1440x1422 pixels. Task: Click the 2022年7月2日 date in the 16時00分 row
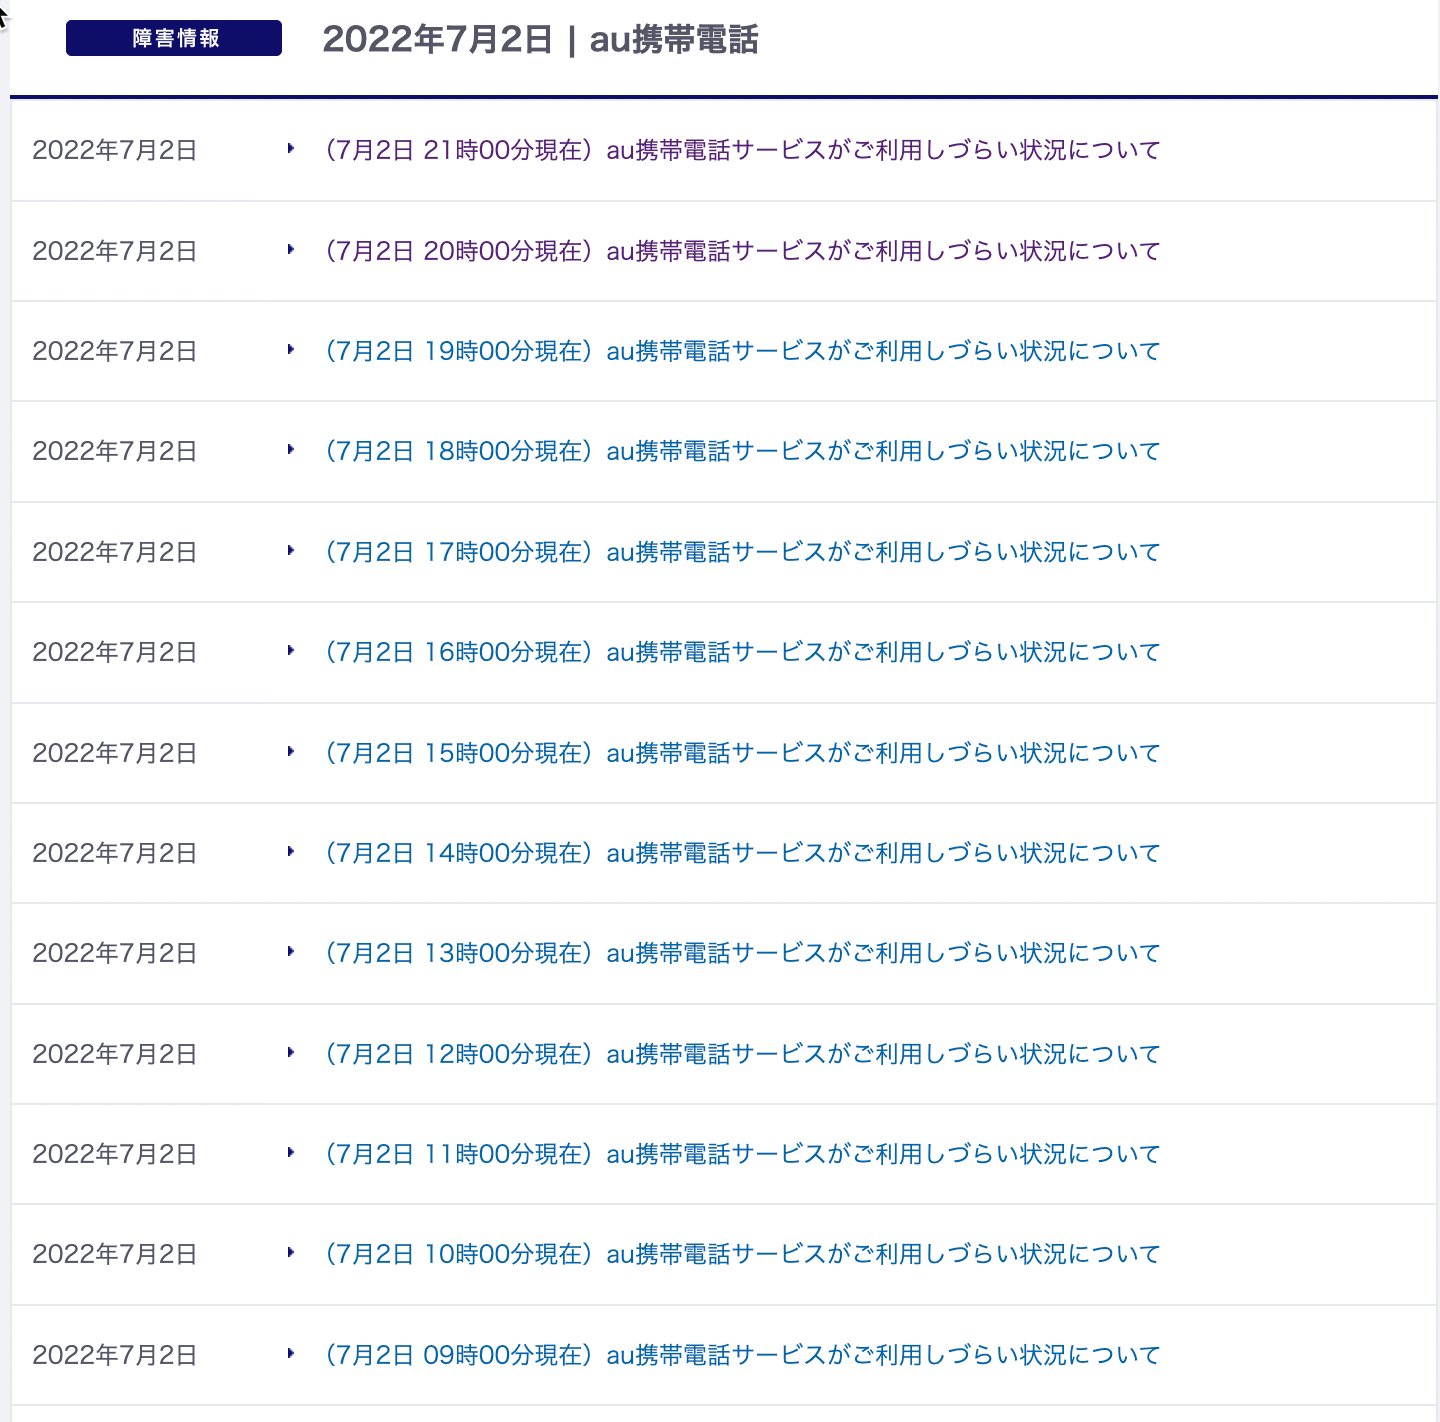114,652
